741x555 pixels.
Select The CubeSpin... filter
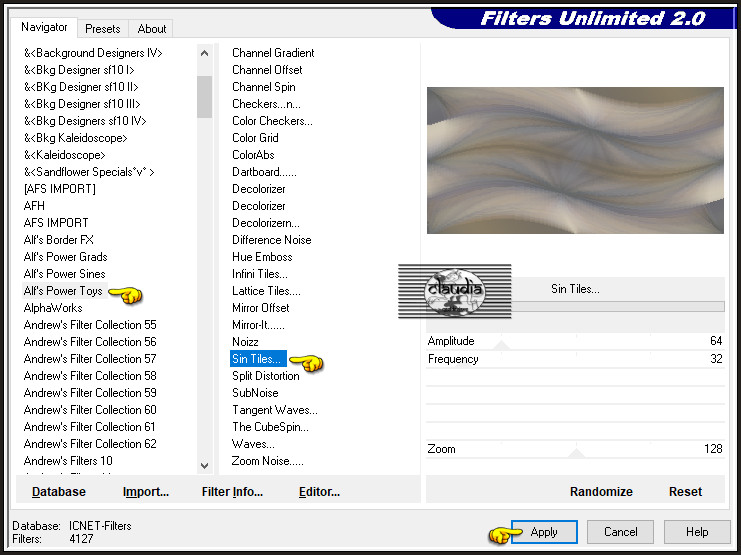[x=270, y=427]
